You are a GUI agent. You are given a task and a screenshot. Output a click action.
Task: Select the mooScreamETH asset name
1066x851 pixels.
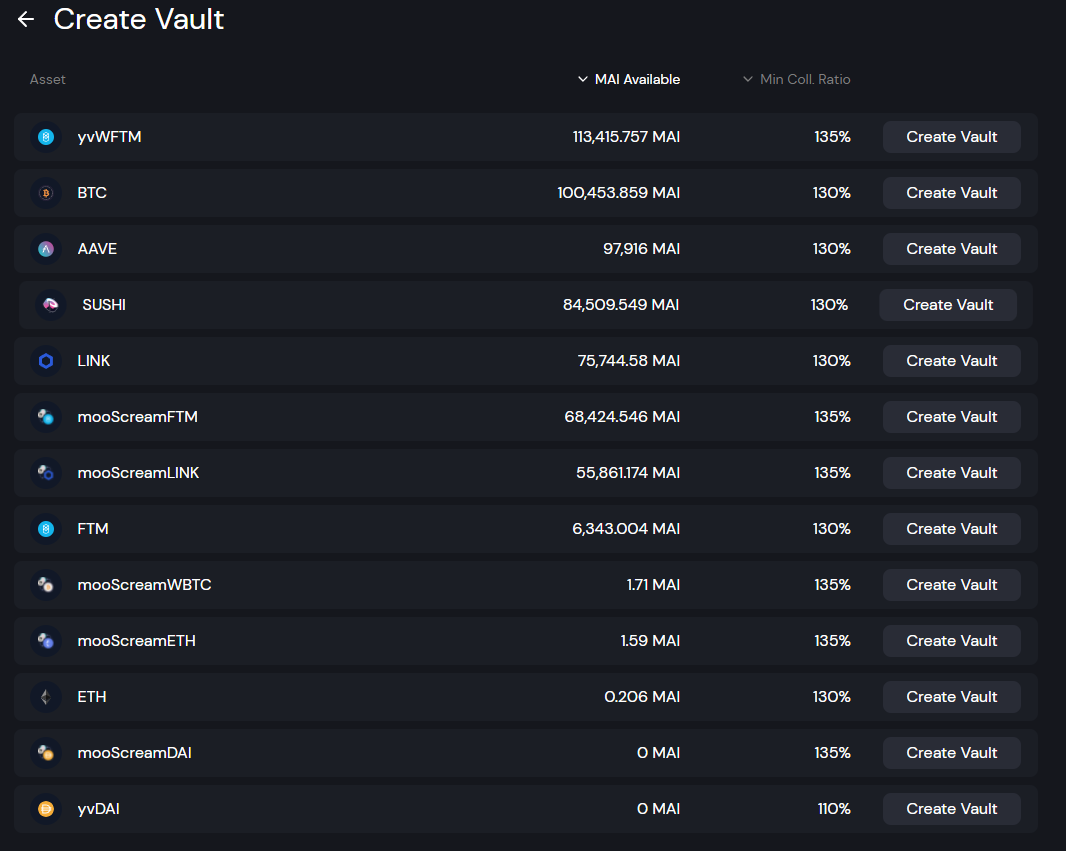pyautogui.click(x=137, y=641)
